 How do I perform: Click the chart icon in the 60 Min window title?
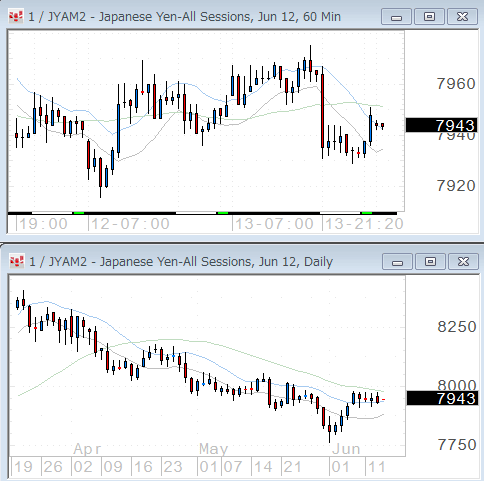pos(16,16)
